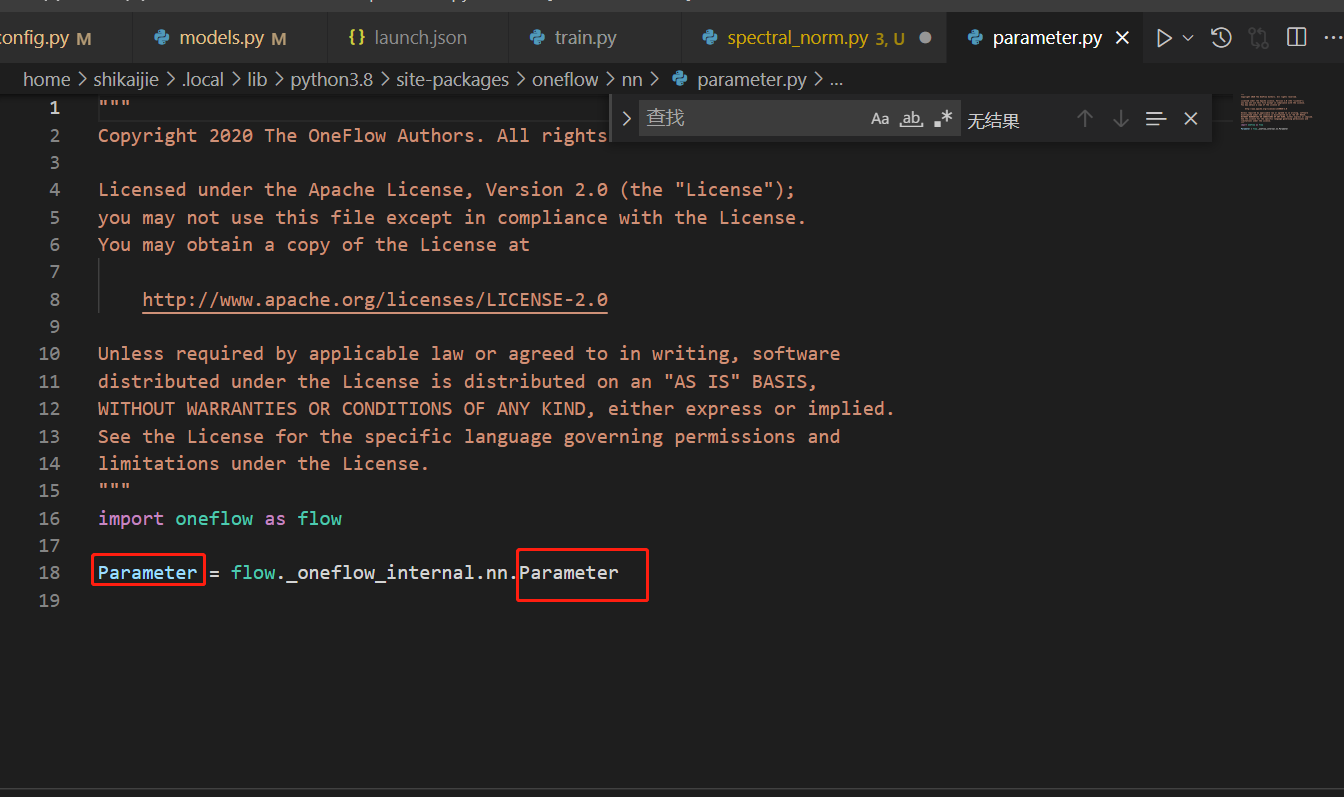The width and height of the screenshot is (1344, 797).
Task: Open the launch.json tab
Action: [x=417, y=37]
